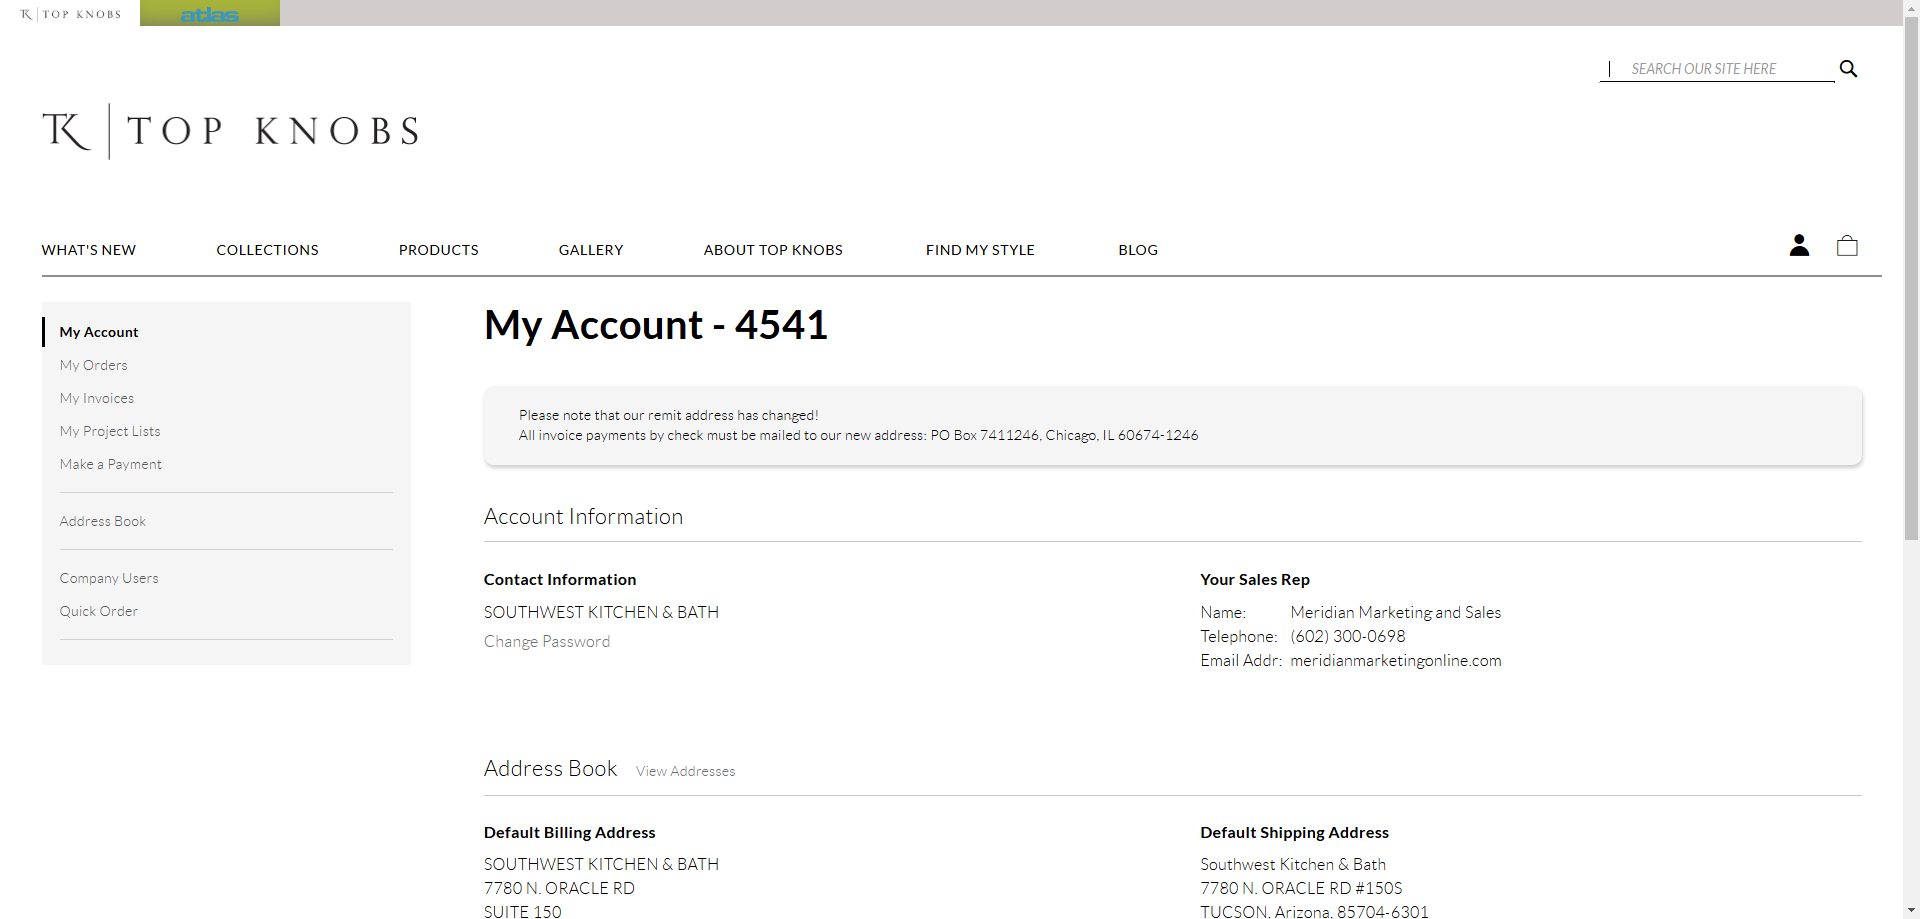Click the large Top Knobs logo
The image size is (1920, 919).
click(x=231, y=131)
